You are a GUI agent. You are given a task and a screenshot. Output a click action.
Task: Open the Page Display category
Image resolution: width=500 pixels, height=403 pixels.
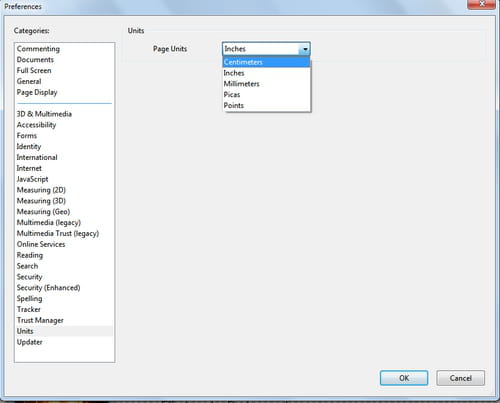(x=37, y=92)
